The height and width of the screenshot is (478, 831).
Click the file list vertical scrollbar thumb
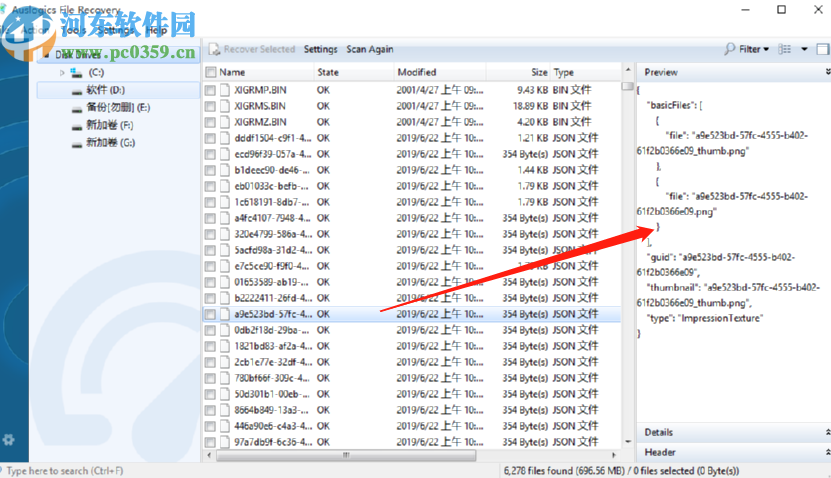[x=628, y=86]
